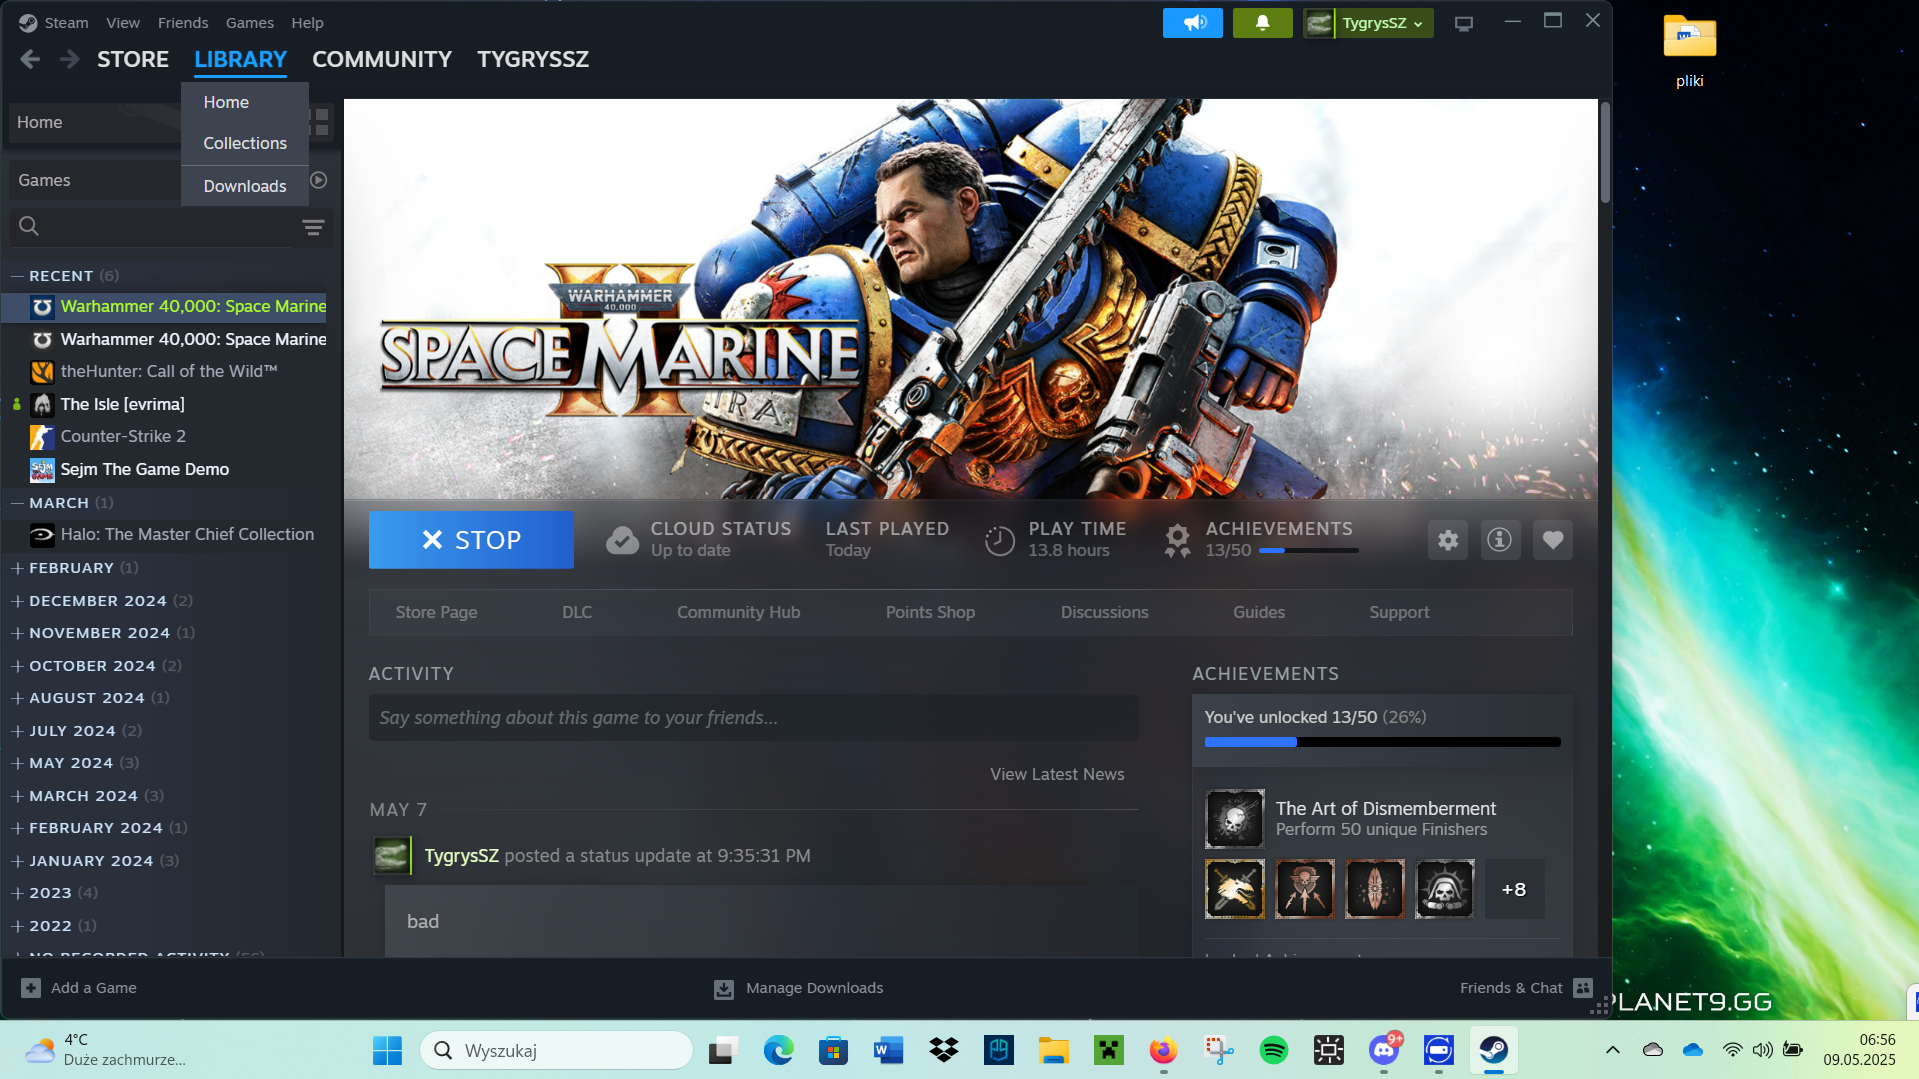
Task: Open the Friends menu
Action: click(x=183, y=23)
